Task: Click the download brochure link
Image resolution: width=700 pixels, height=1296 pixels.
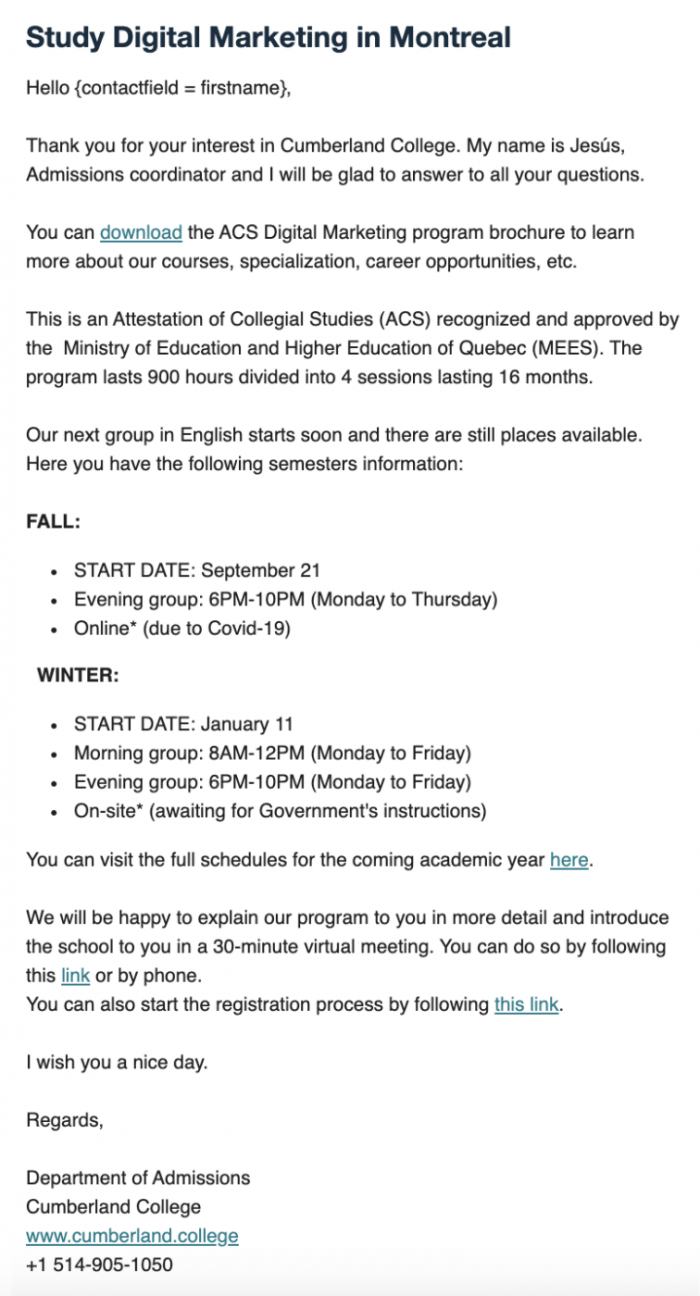Action: 140,233
